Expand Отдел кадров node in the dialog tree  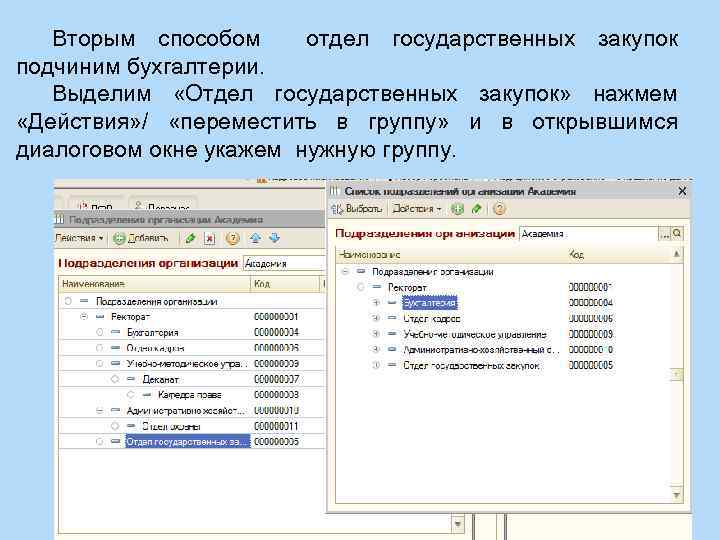click(376, 318)
